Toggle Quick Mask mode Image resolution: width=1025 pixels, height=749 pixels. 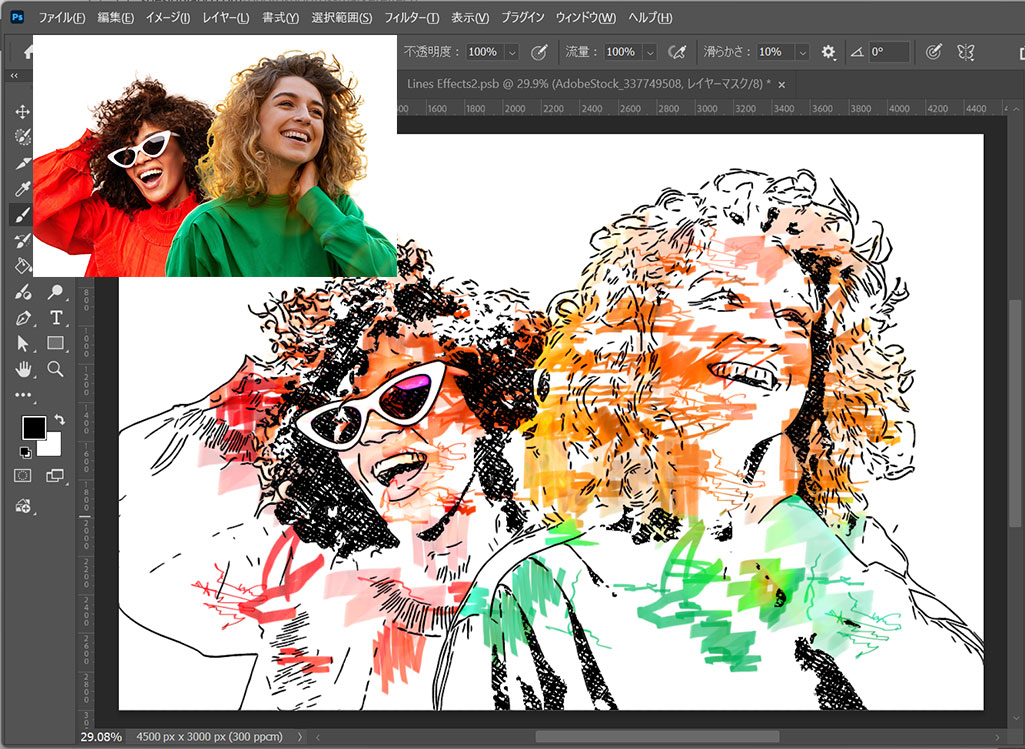tap(22, 475)
